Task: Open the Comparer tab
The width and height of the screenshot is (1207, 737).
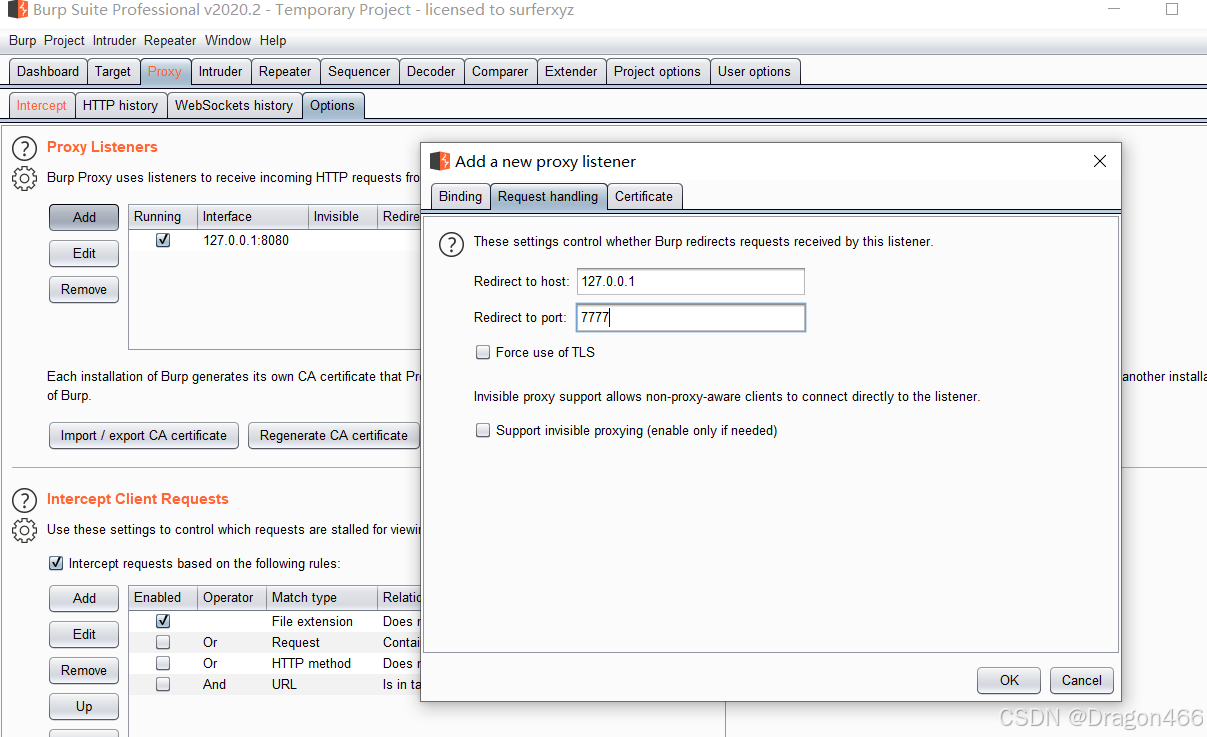Action: (x=500, y=71)
